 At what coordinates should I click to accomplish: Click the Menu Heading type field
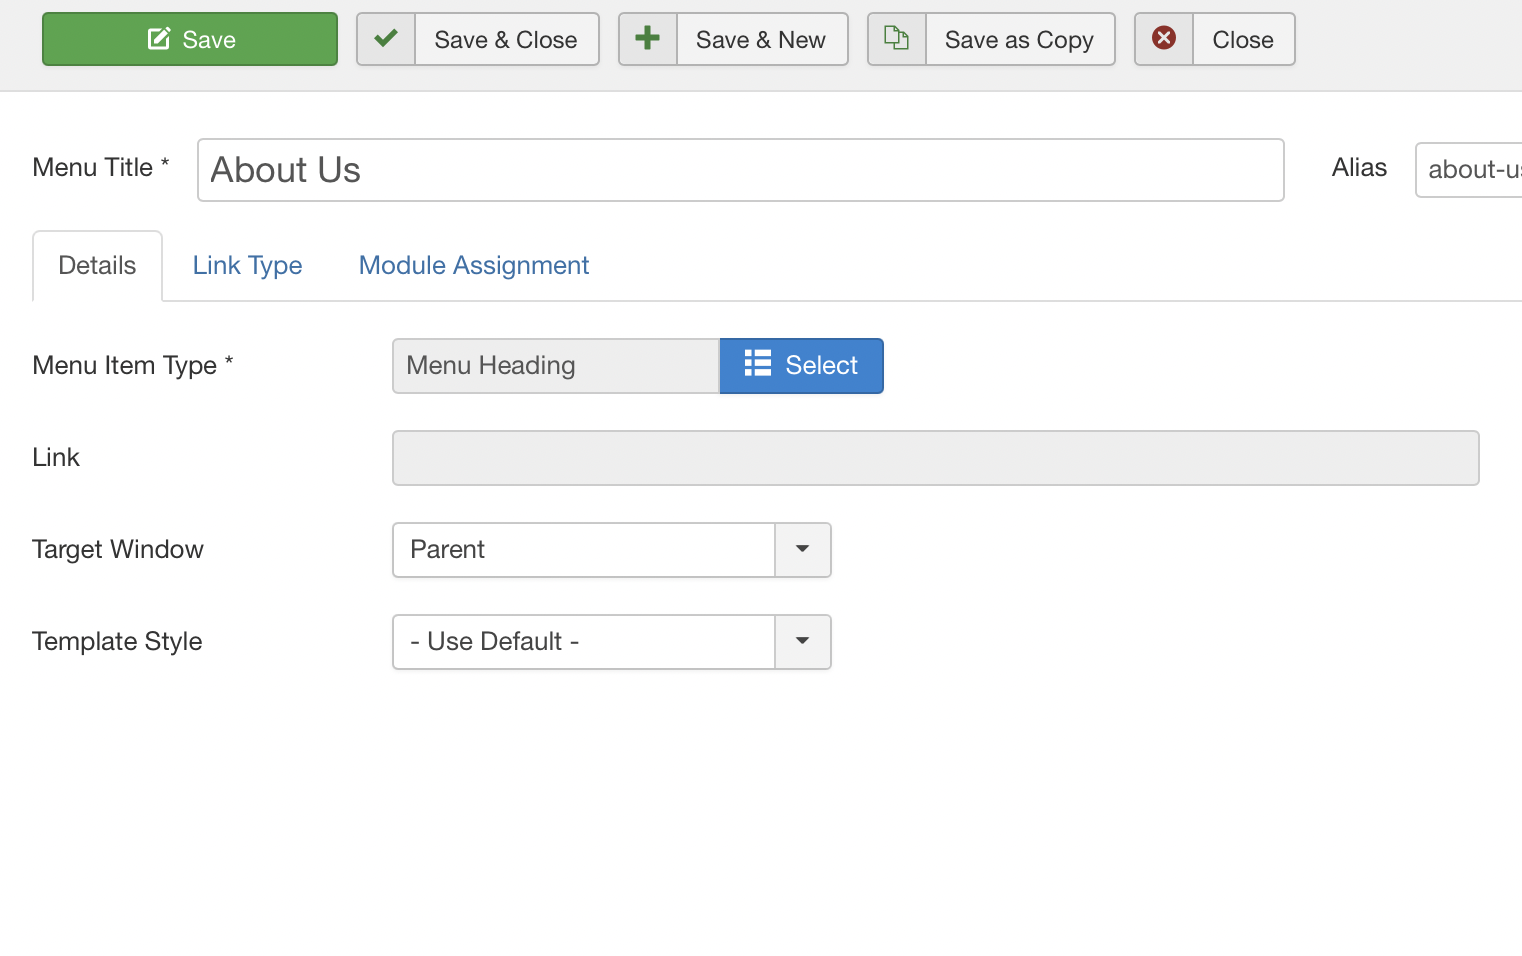pos(555,366)
